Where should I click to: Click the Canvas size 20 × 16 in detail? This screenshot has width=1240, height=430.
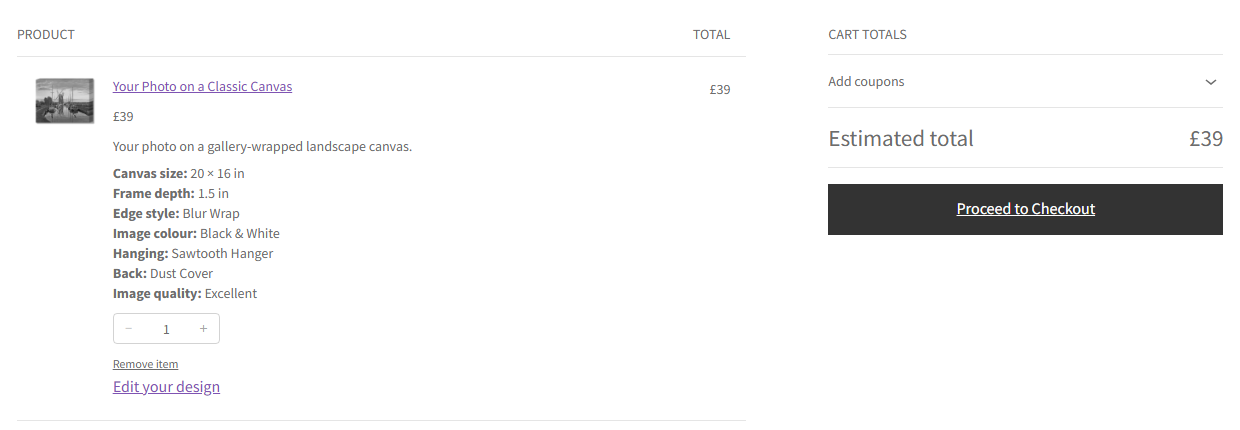point(179,173)
